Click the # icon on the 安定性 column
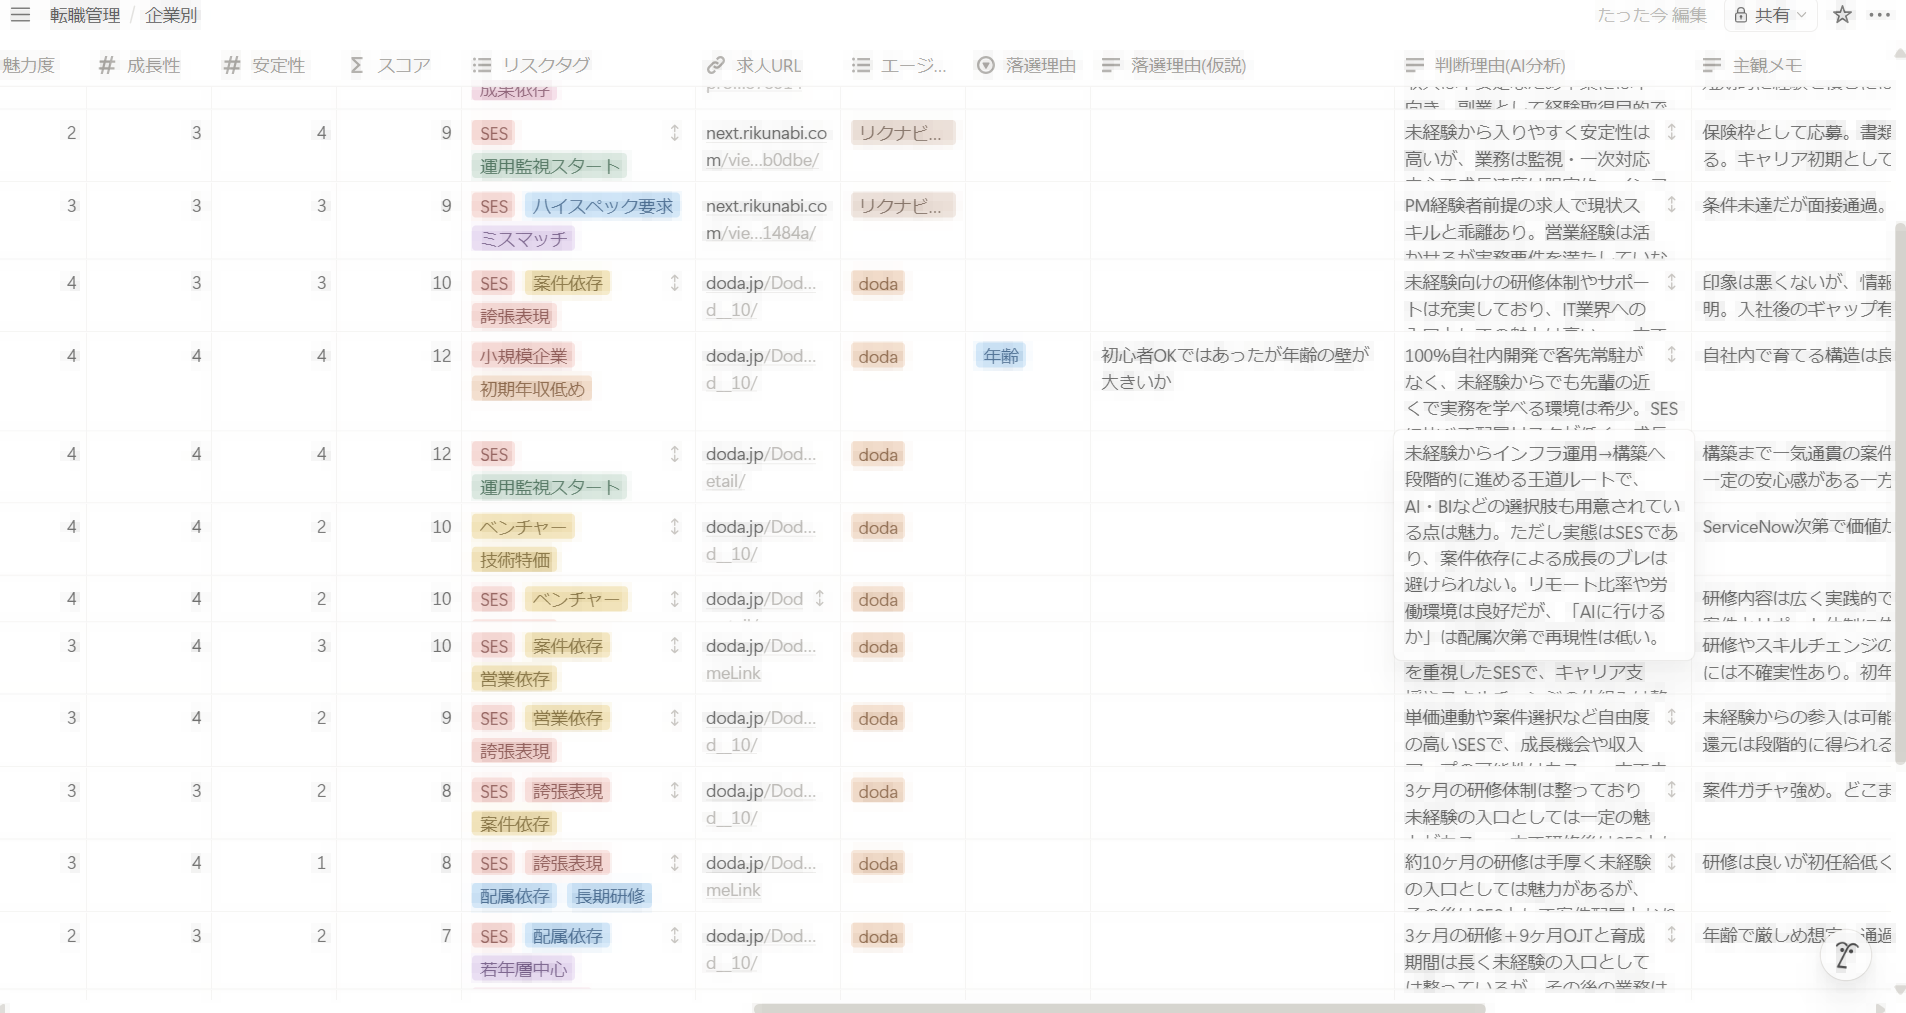Viewport: 1906px width, 1013px height. (x=231, y=64)
